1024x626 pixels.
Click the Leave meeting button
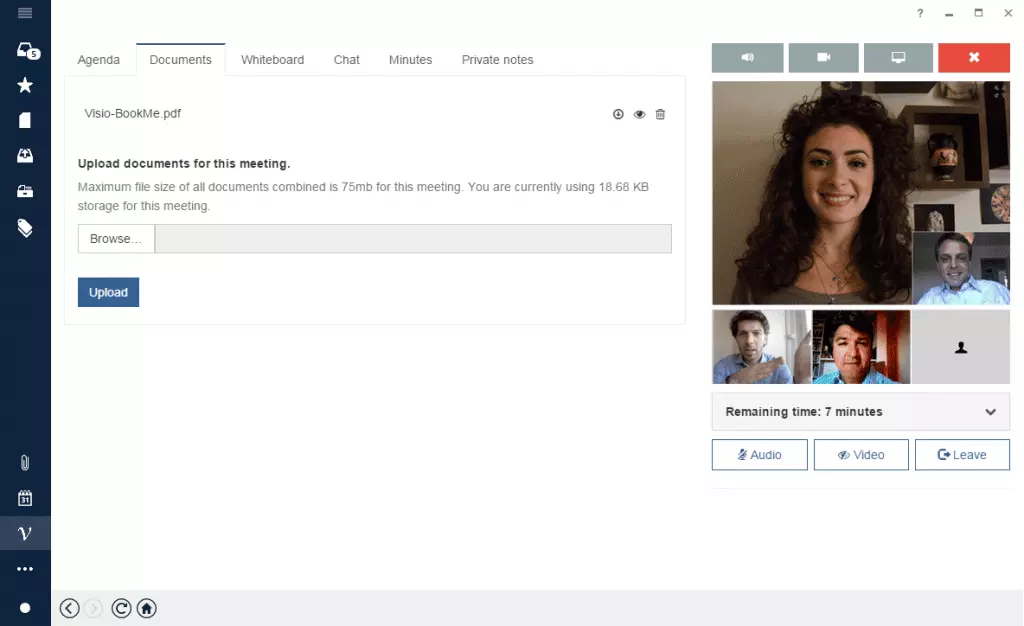pyautogui.click(x=961, y=455)
